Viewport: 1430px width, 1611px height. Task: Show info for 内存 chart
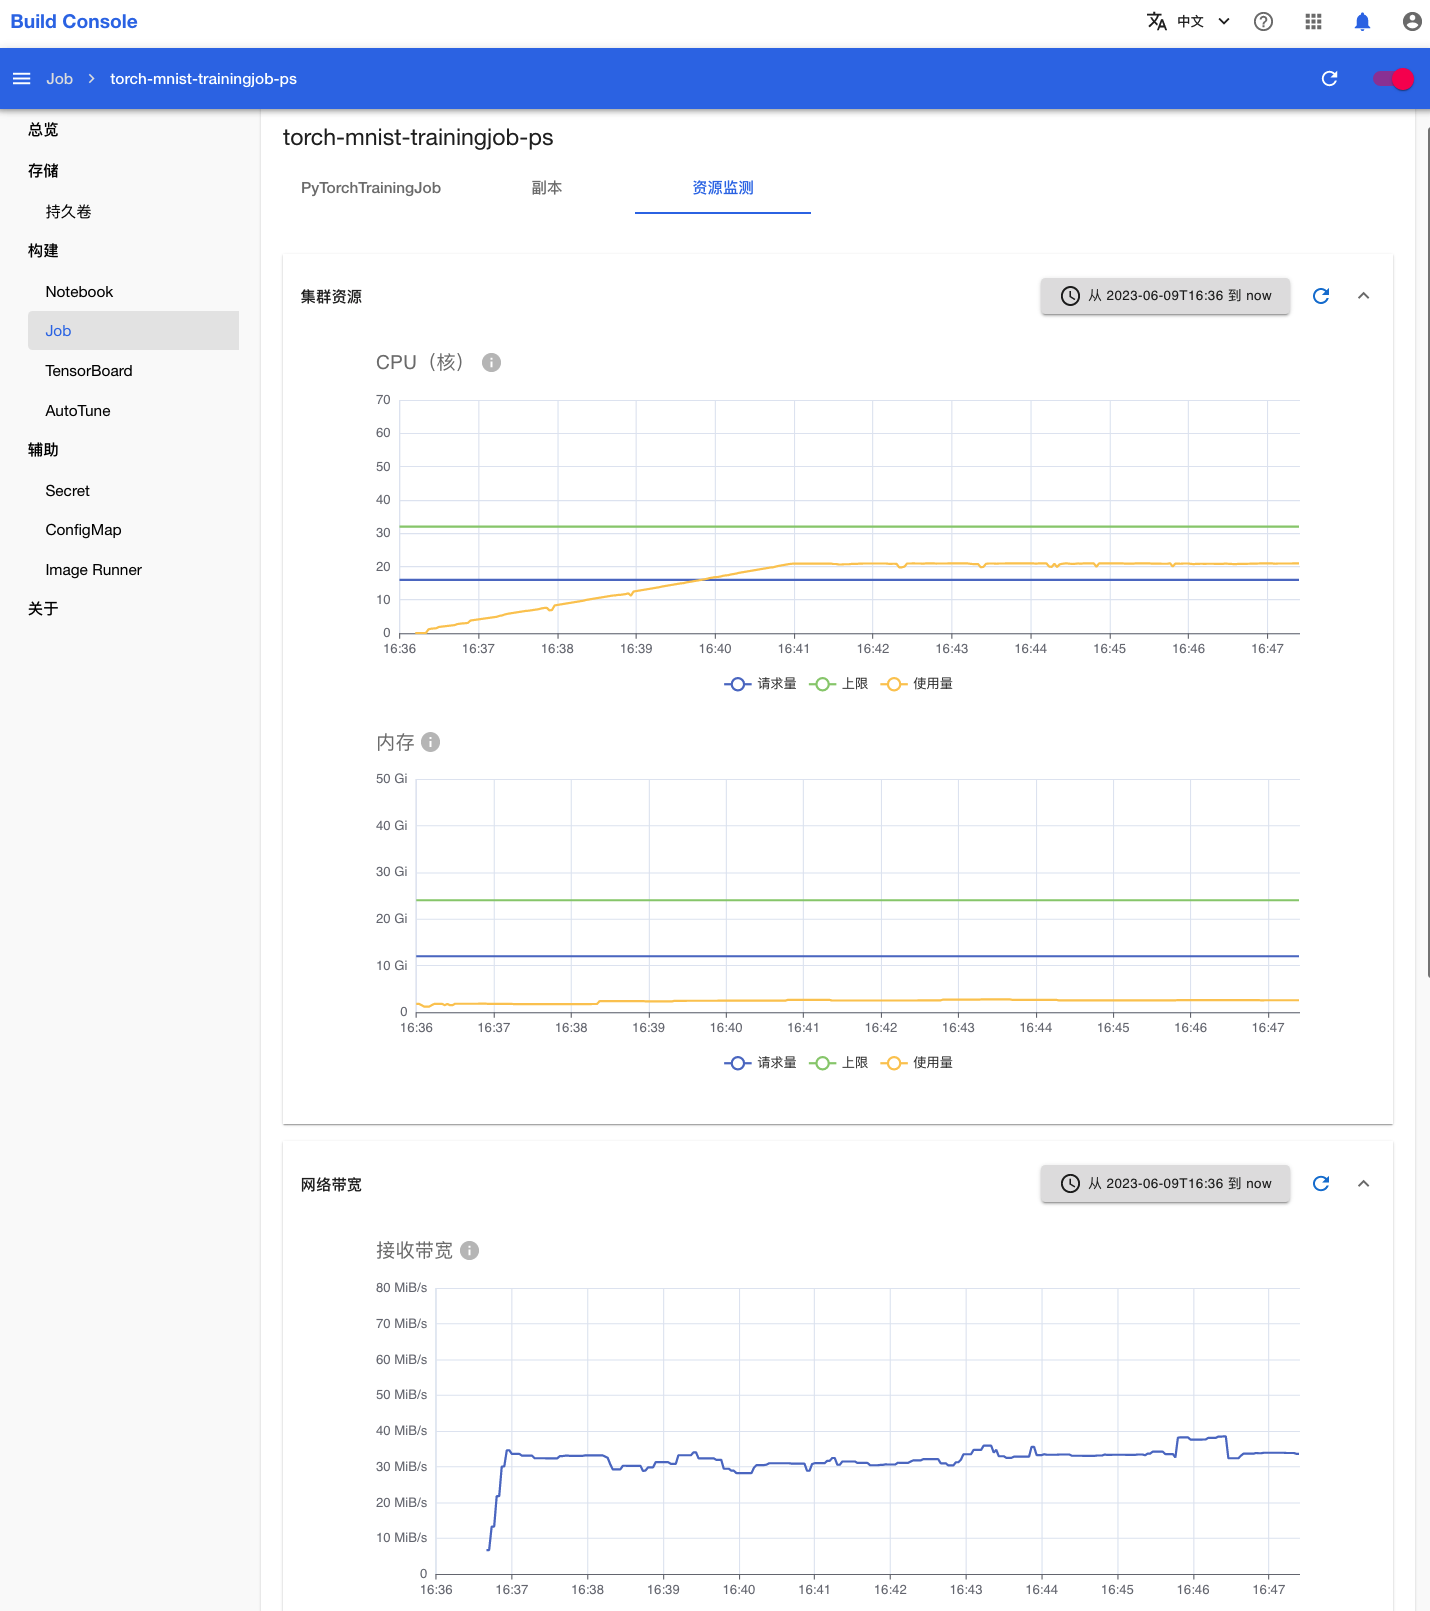431,742
